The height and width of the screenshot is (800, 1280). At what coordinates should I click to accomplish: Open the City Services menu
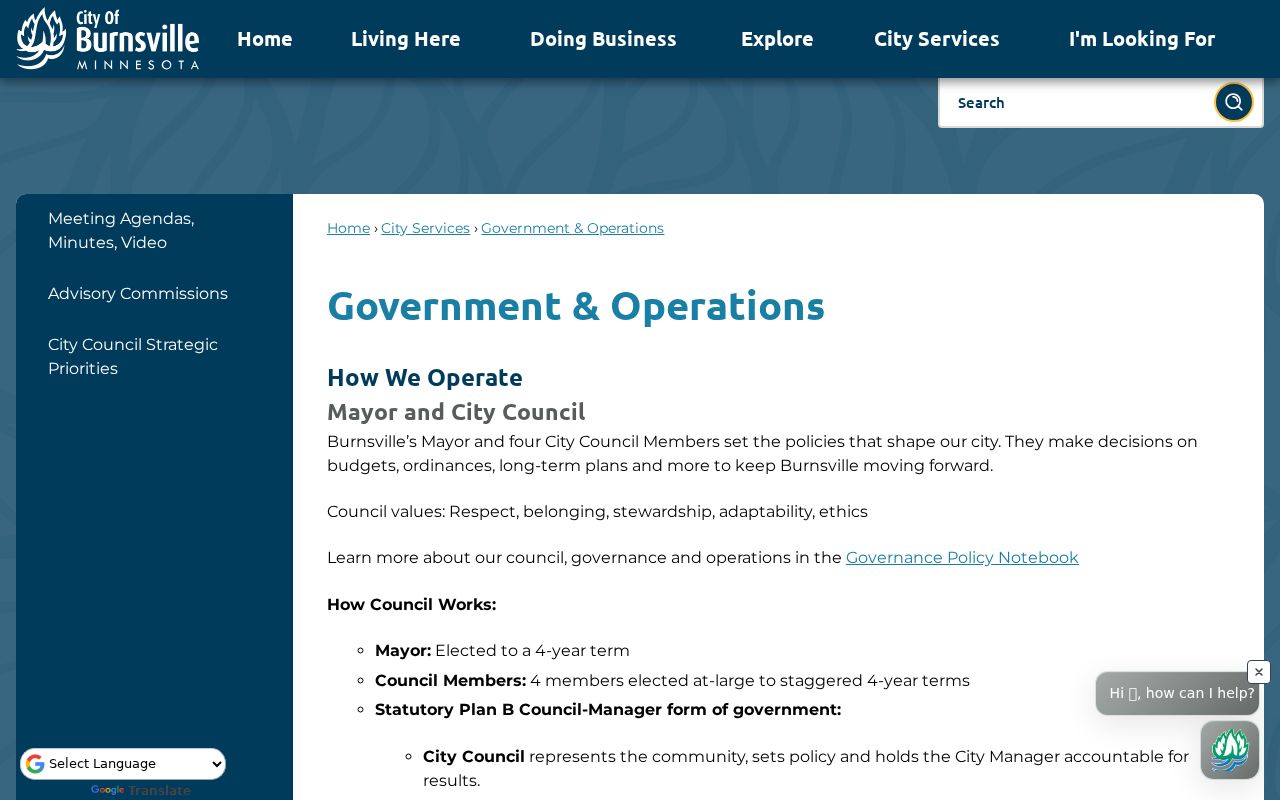[x=937, y=39]
